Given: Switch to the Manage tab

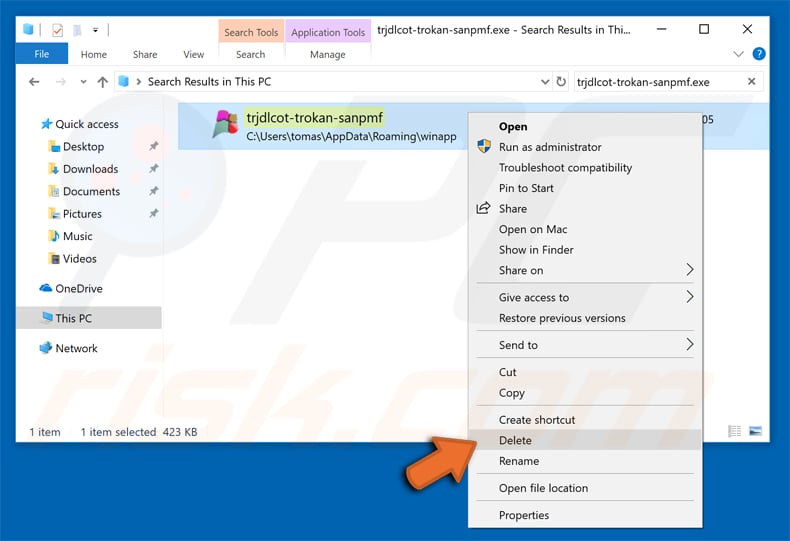Looking at the screenshot, I should (327, 54).
